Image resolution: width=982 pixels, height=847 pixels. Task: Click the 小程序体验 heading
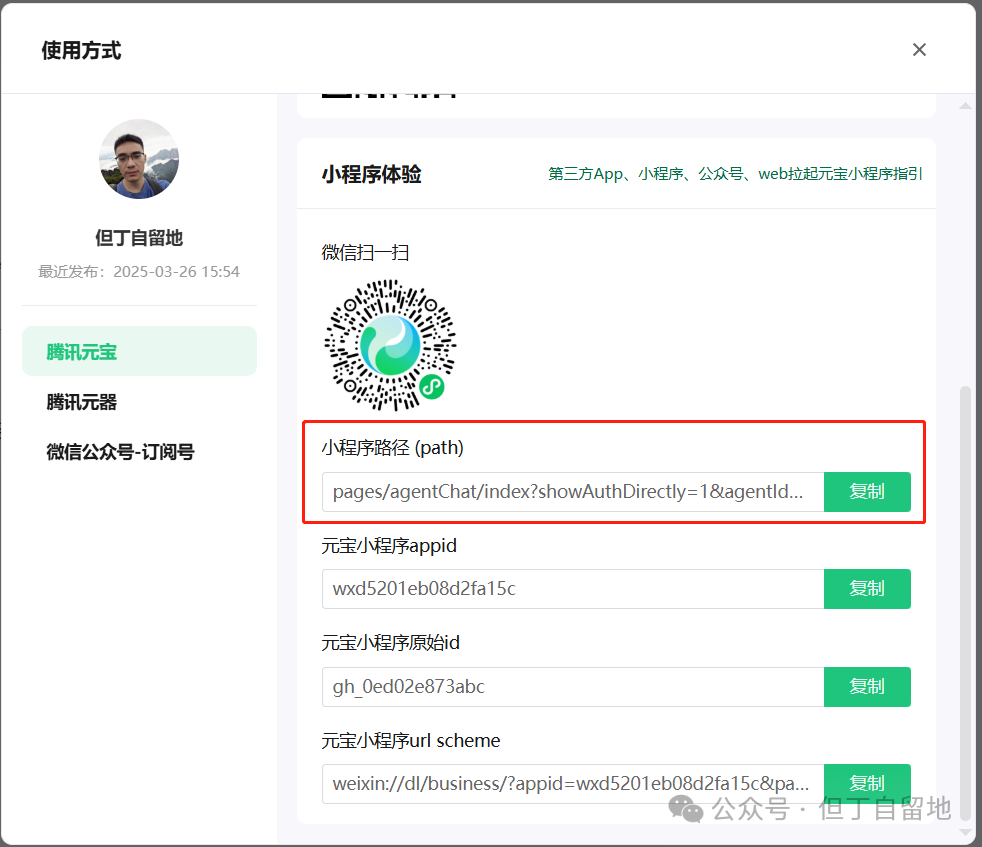[371, 174]
